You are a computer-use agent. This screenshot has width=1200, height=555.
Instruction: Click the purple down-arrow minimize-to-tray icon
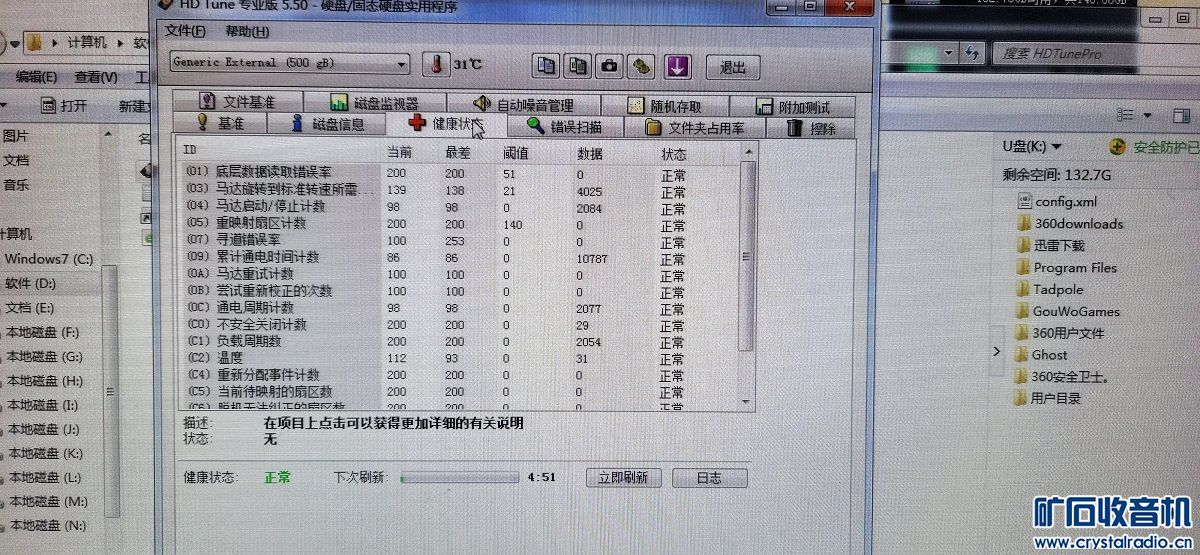click(x=678, y=67)
